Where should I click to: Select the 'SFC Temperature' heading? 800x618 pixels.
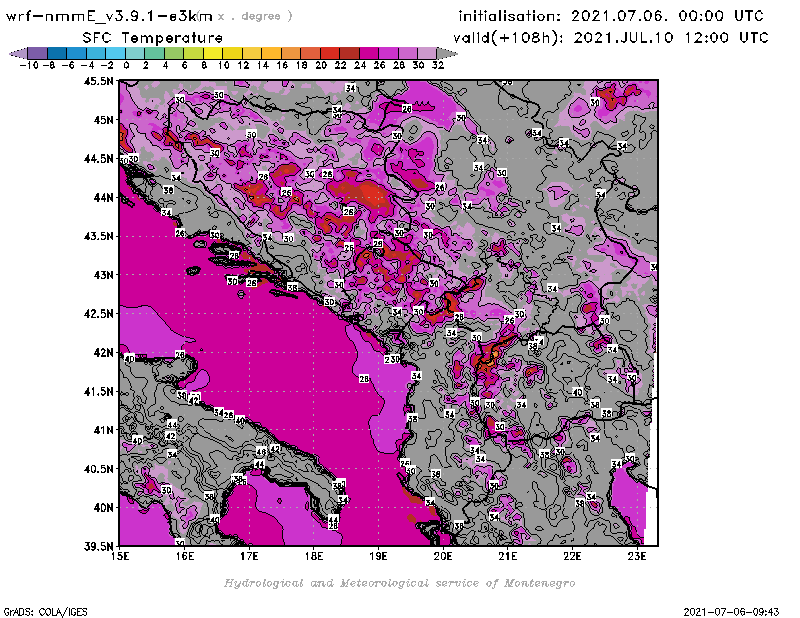click(153, 38)
